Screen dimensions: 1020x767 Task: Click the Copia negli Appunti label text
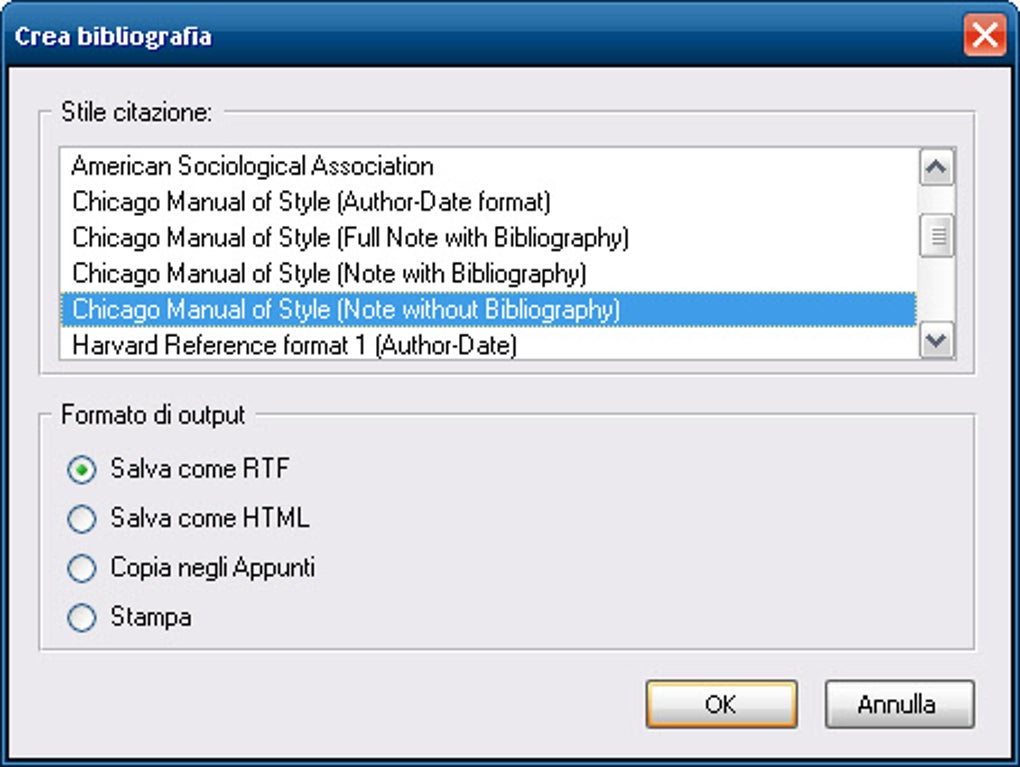point(213,568)
